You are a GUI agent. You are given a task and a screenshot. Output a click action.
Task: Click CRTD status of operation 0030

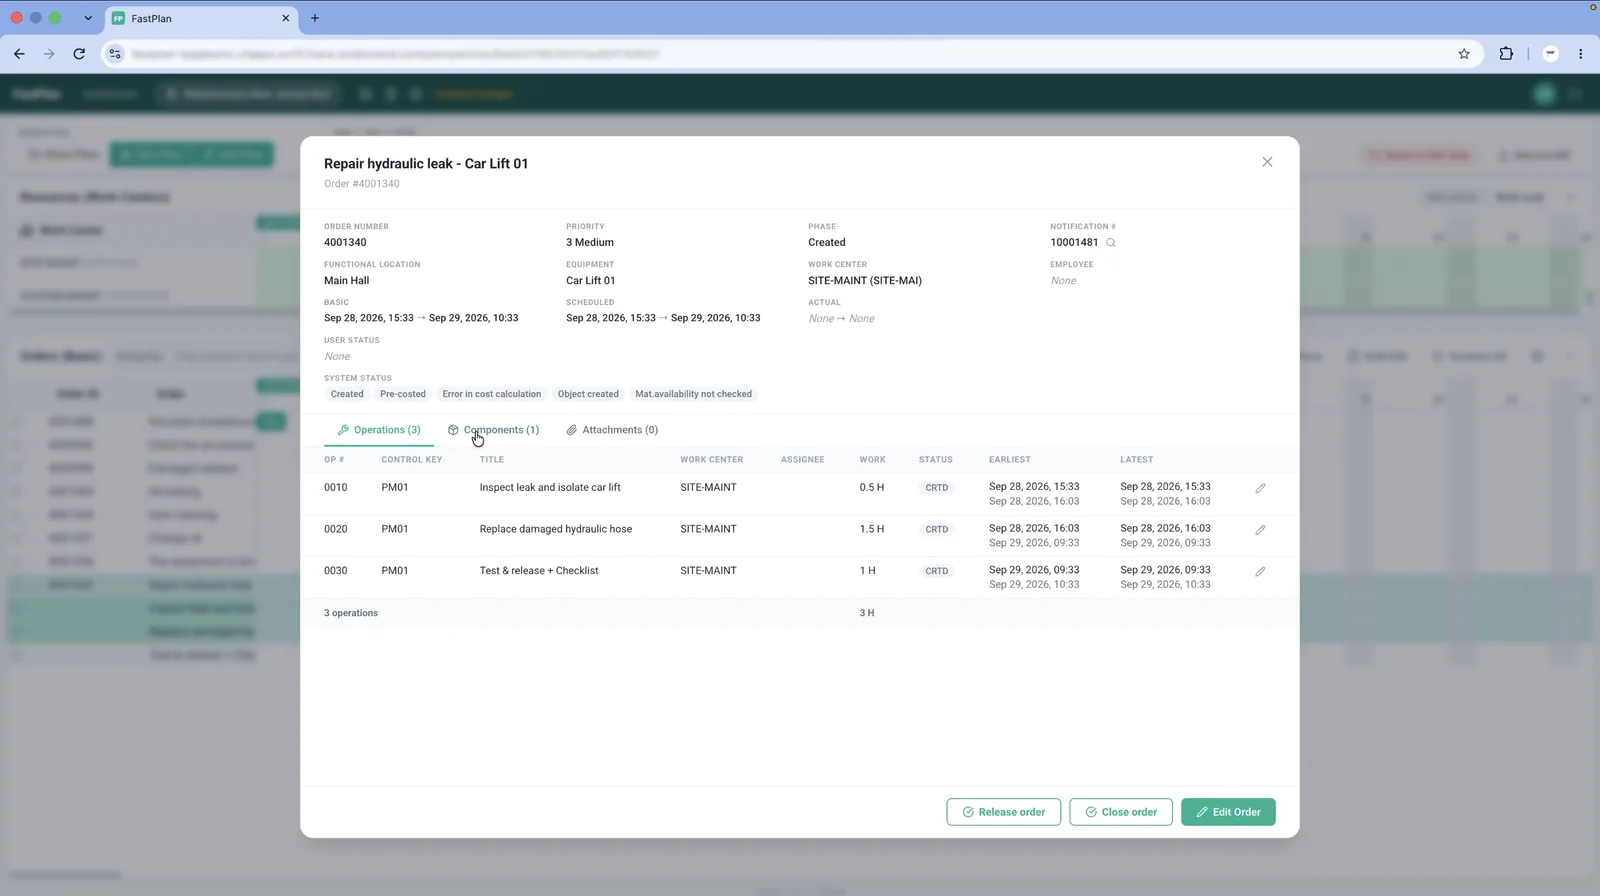[937, 571]
